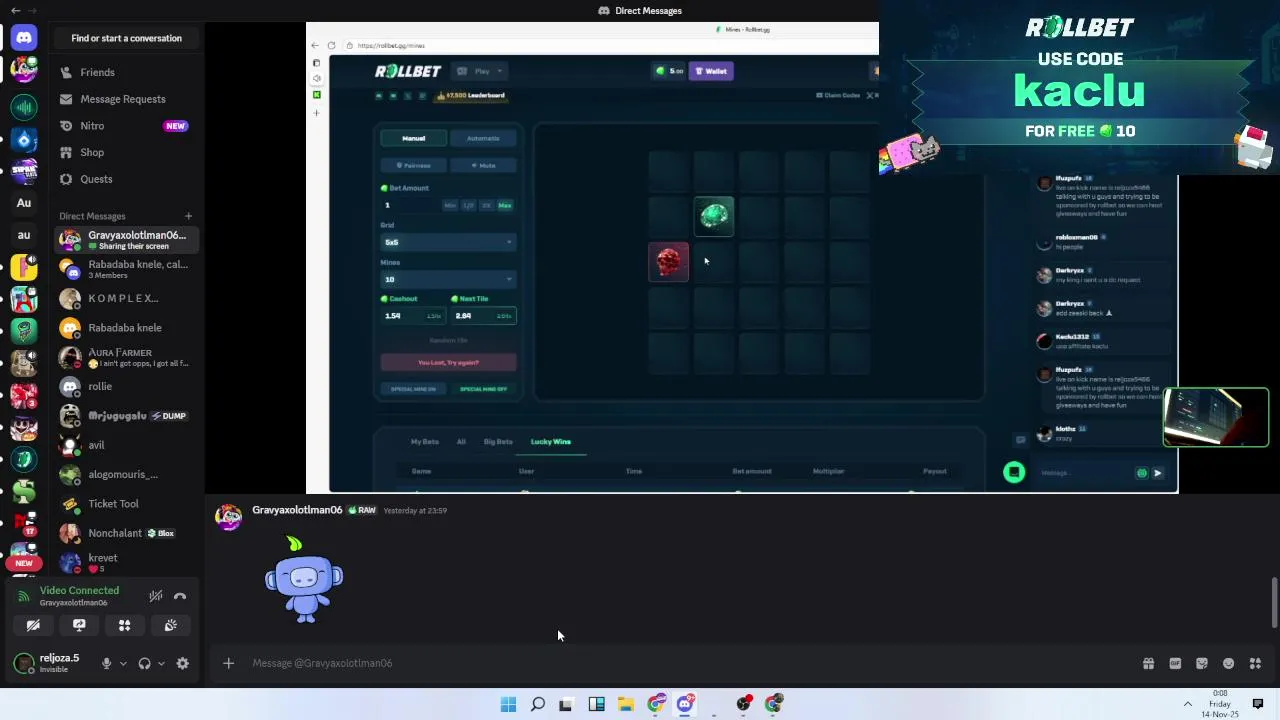Screen dimensions: 1280x720
Task: Switch to Automatic mode in streamed Rollbet
Action: point(483,138)
